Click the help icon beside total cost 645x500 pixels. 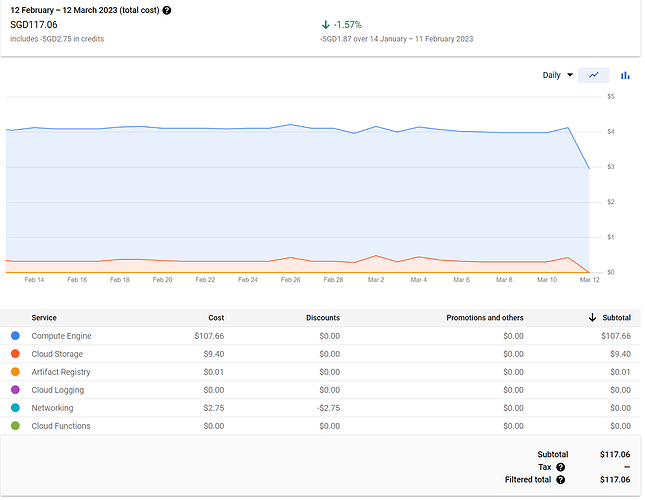(167, 10)
